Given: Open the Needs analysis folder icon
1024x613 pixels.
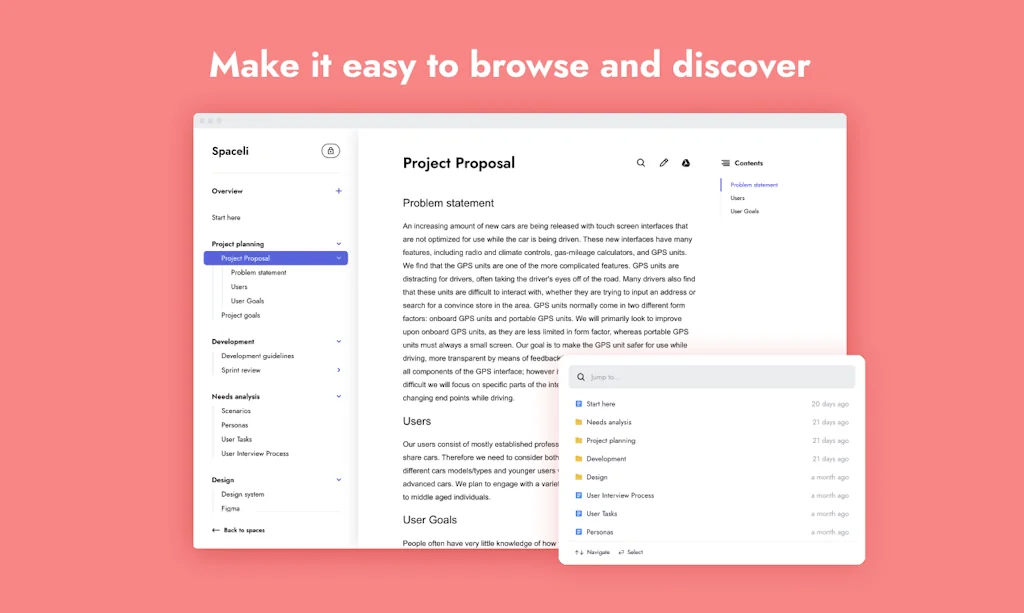Looking at the screenshot, I should click(x=578, y=422).
